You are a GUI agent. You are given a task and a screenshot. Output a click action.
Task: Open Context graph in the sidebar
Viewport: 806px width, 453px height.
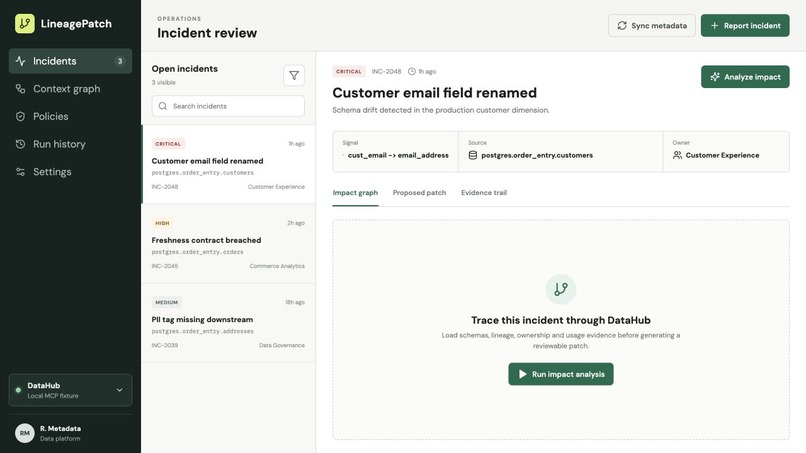[x=70, y=88]
